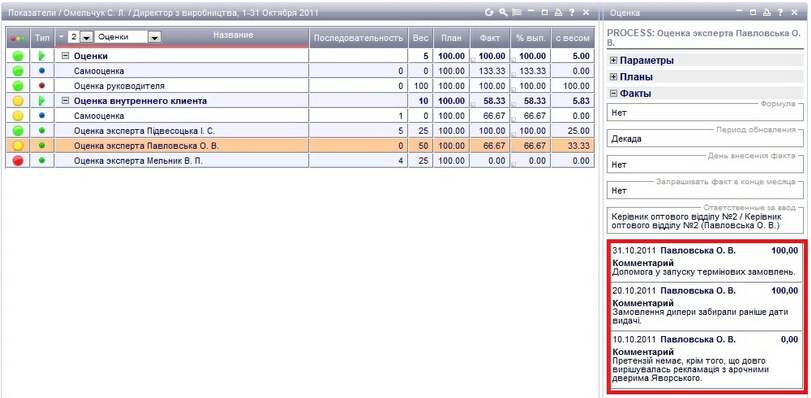Sort by the Вес column header
This screenshot has height=398, width=811.
(x=420, y=38)
